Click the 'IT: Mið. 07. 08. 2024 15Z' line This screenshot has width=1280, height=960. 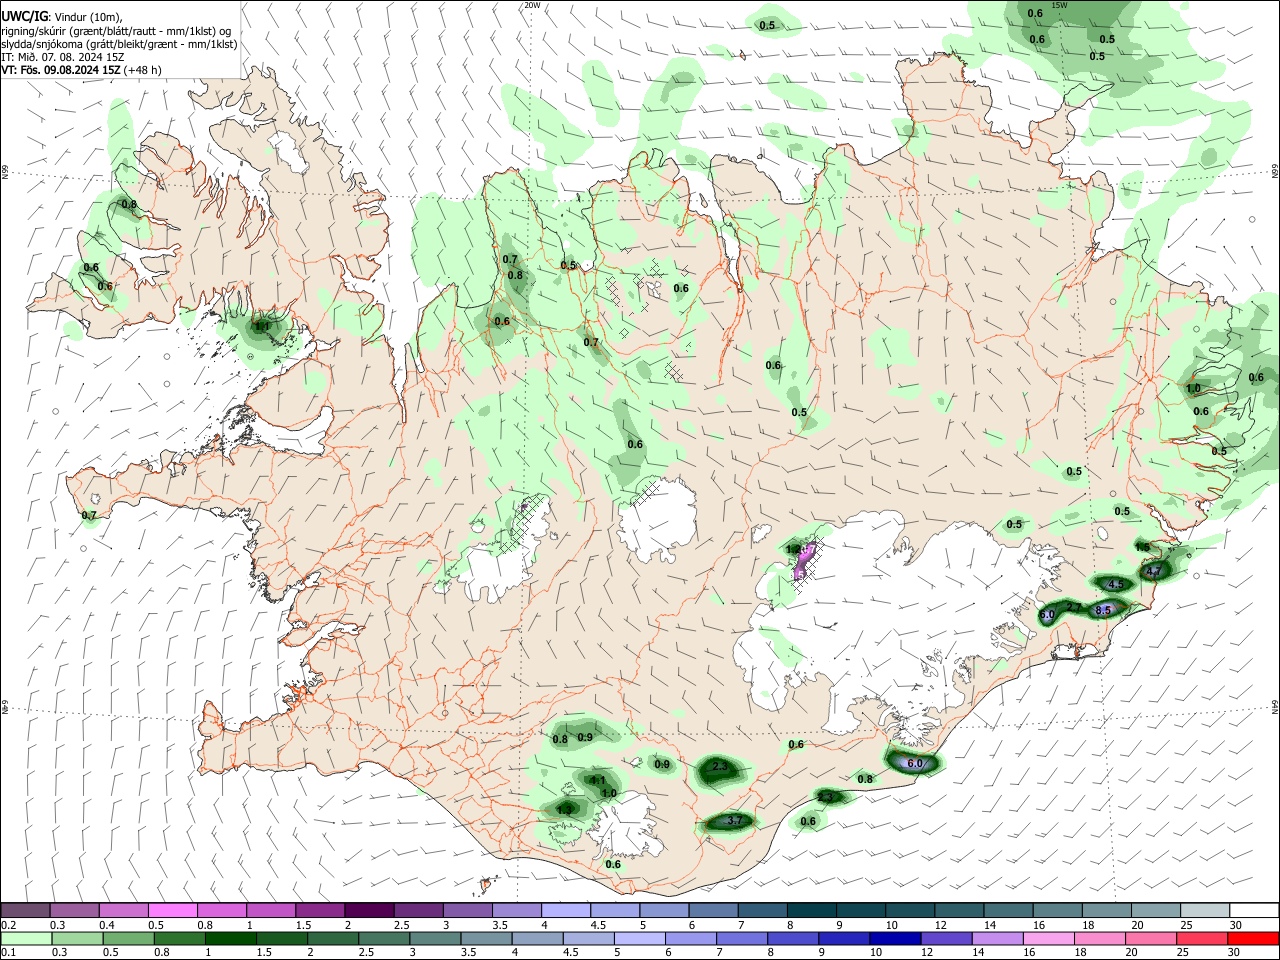[63, 57]
